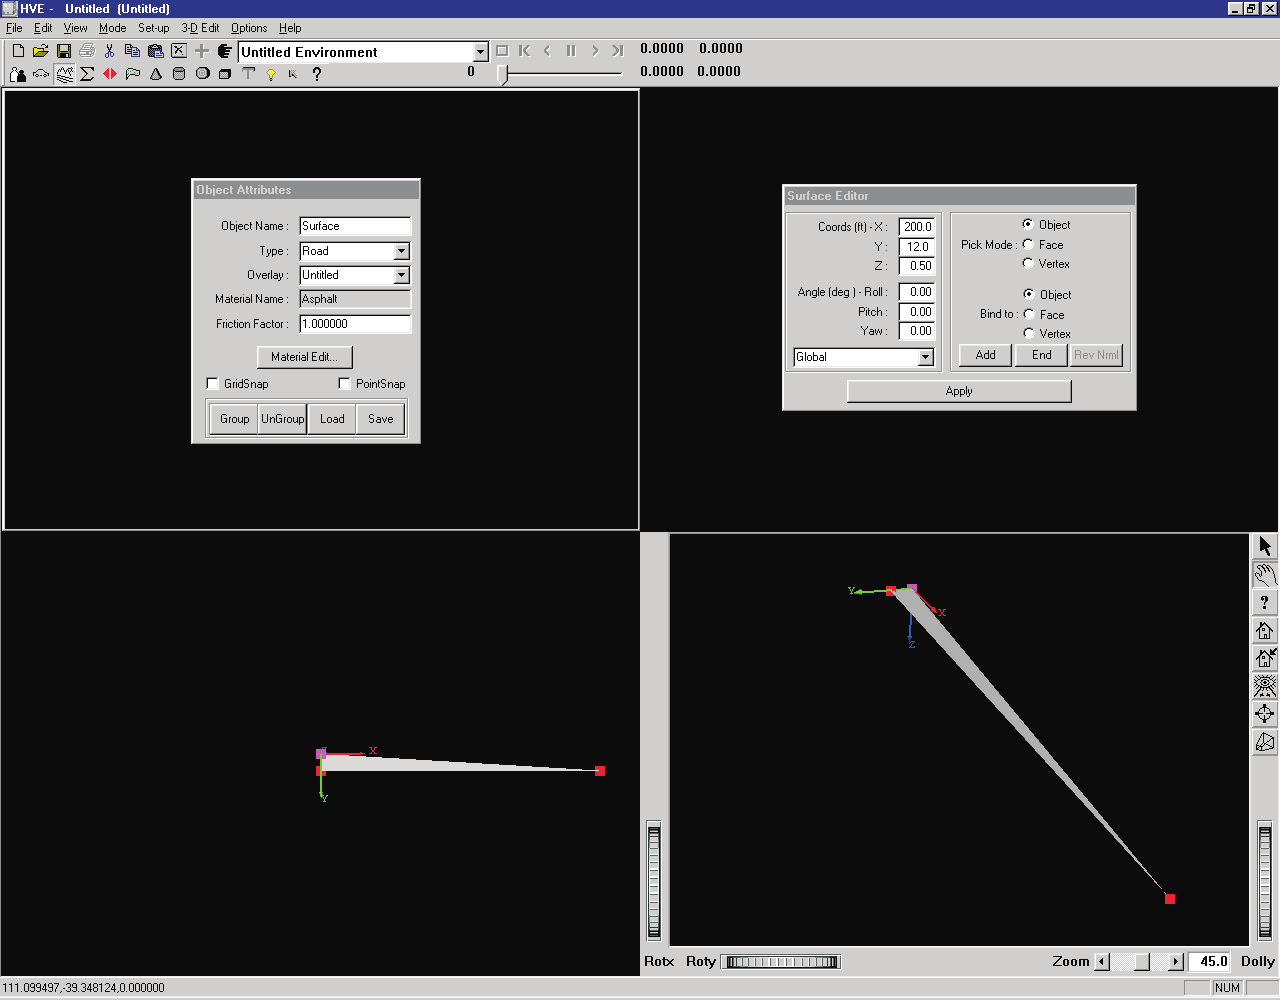Open the Global coordinate dropdown
Image resolution: width=1280 pixels, height=1000 pixels.
click(x=925, y=357)
